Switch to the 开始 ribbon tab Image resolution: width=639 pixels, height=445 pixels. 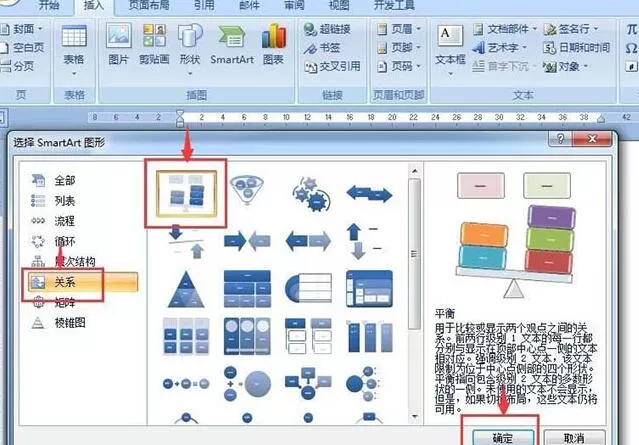[x=49, y=5]
